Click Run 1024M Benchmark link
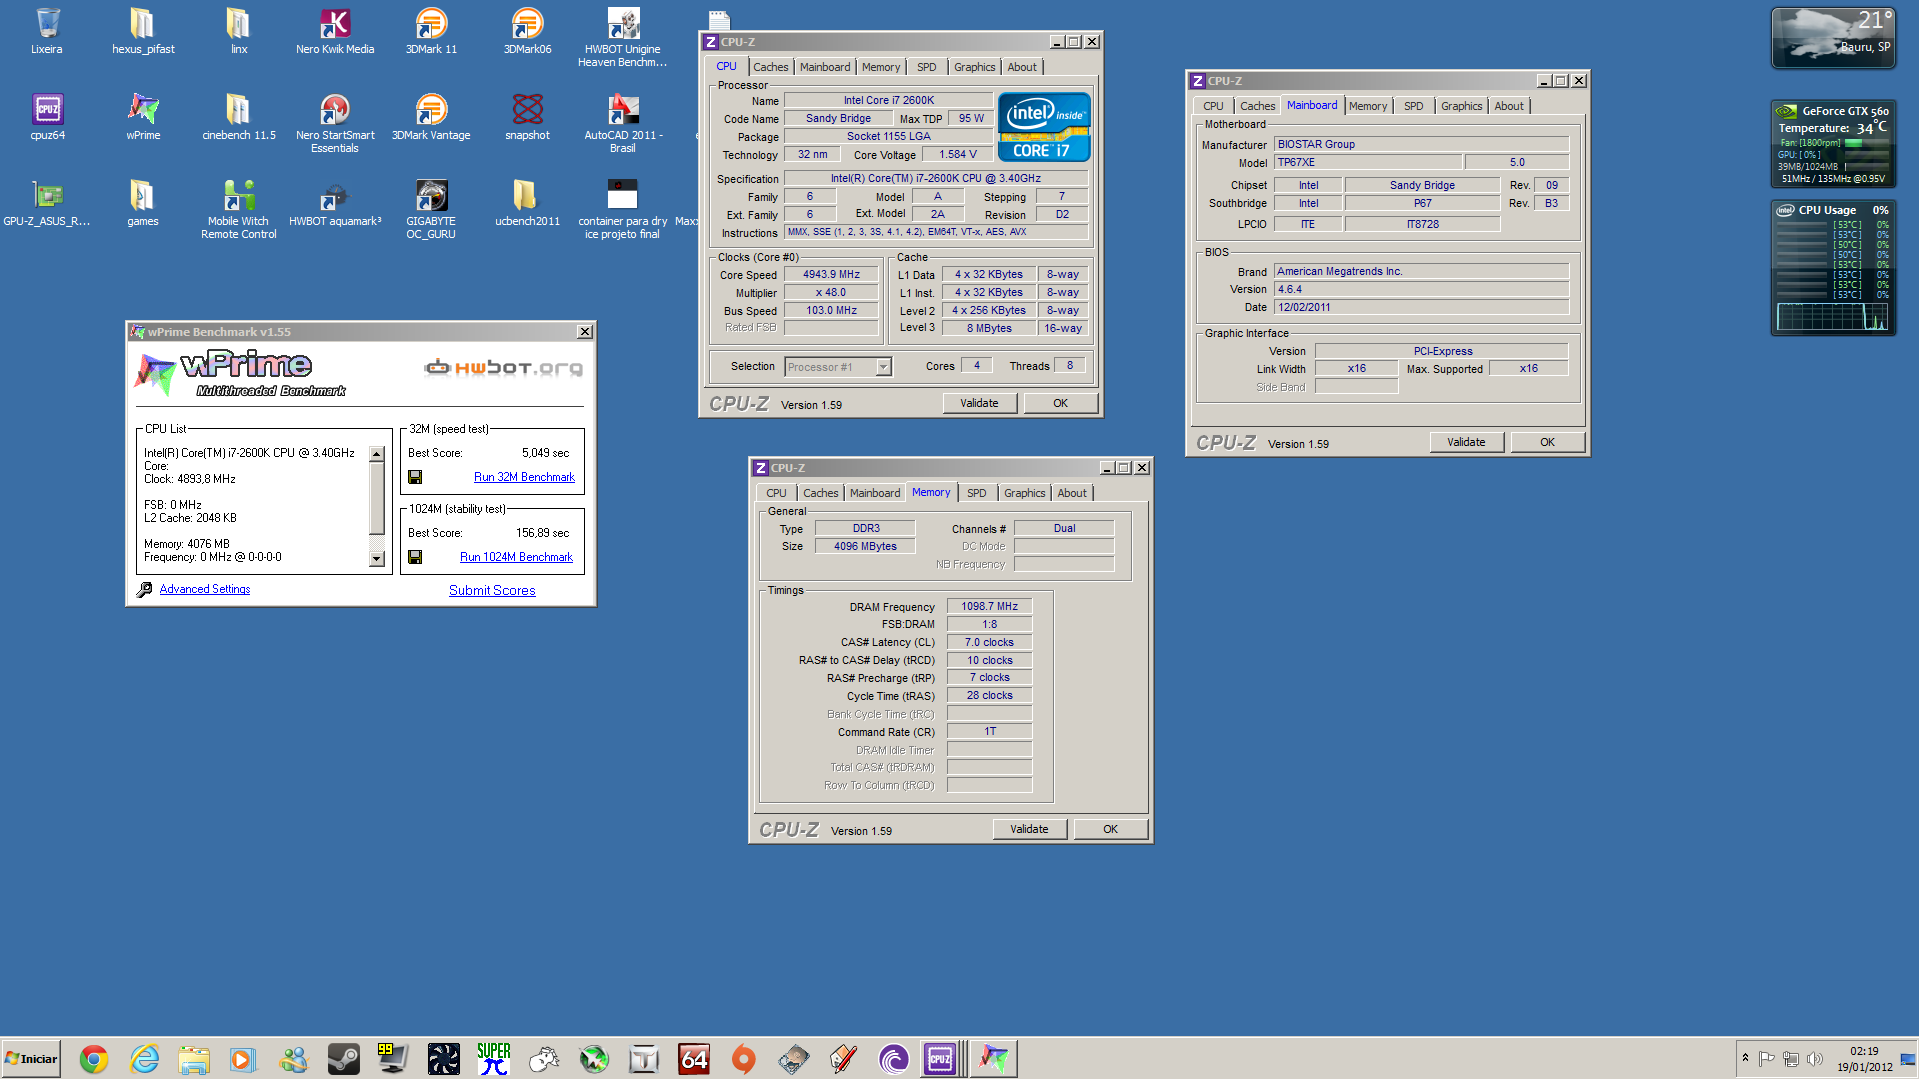Screen dimensions: 1919x1079 pos(516,557)
